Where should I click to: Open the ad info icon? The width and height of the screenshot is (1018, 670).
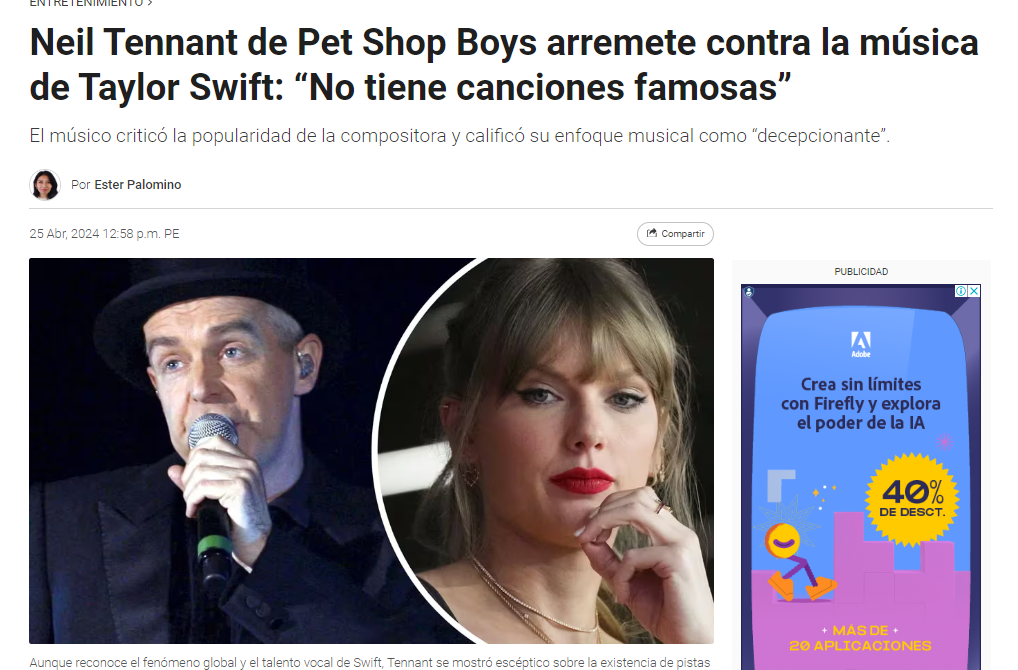[x=961, y=292]
